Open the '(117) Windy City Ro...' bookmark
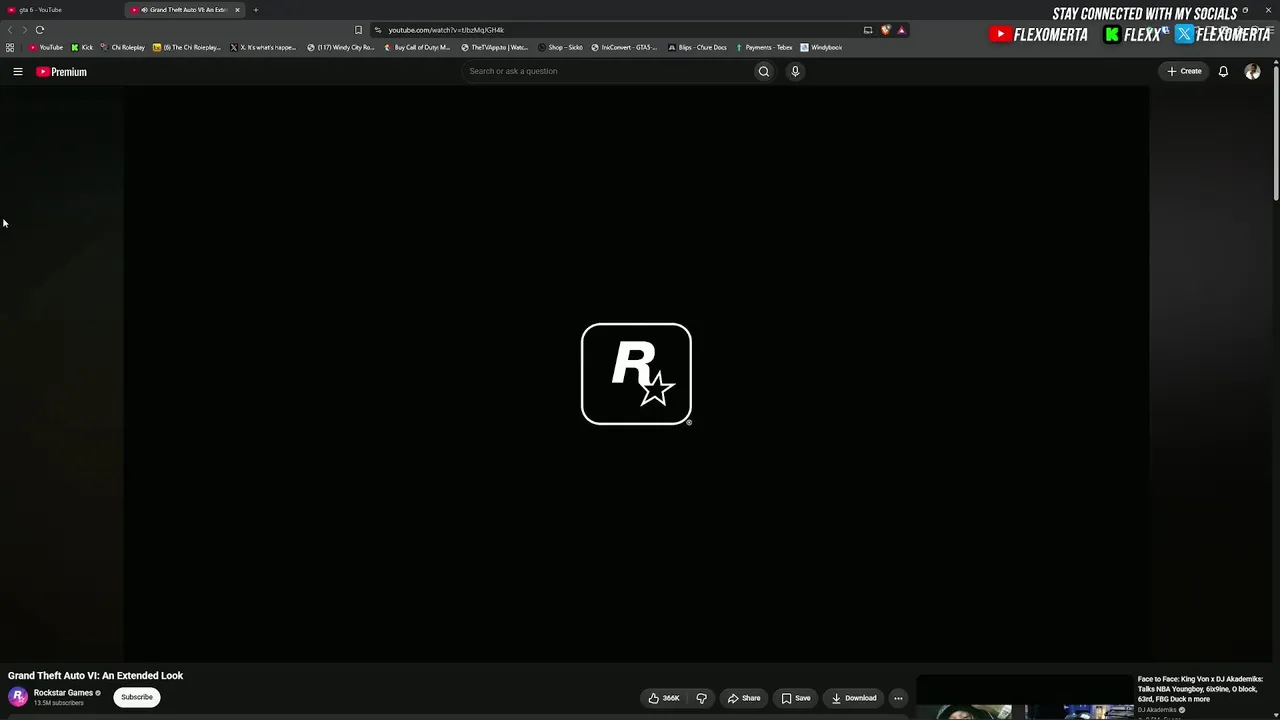1280x720 pixels. tap(341, 48)
